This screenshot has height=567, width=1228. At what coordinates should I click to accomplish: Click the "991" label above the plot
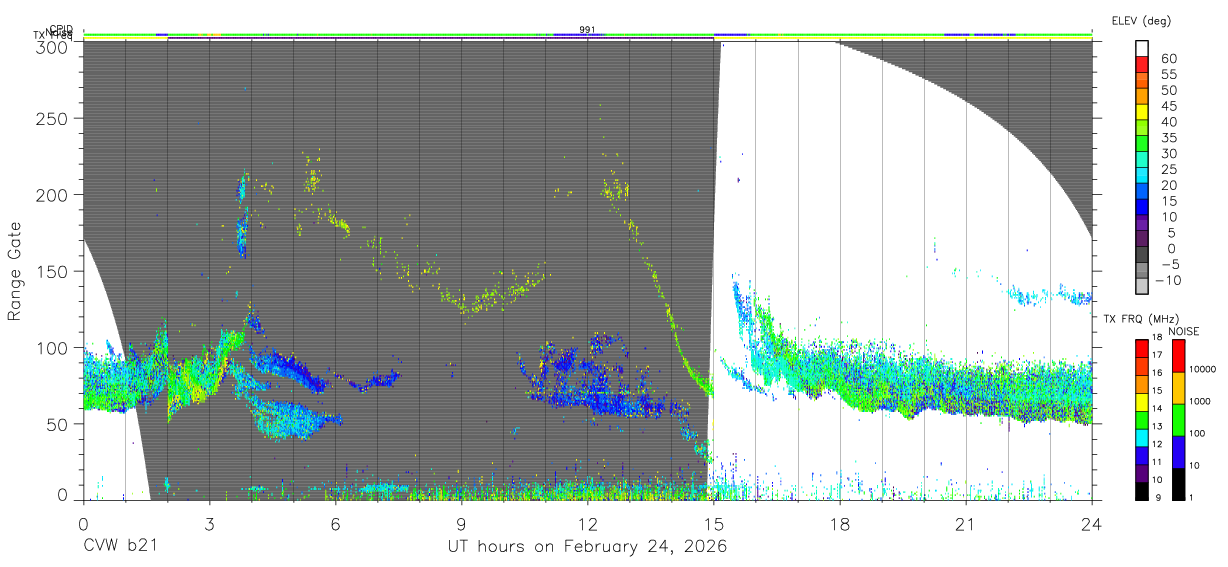pyautogui.click(x=587, y=30)
